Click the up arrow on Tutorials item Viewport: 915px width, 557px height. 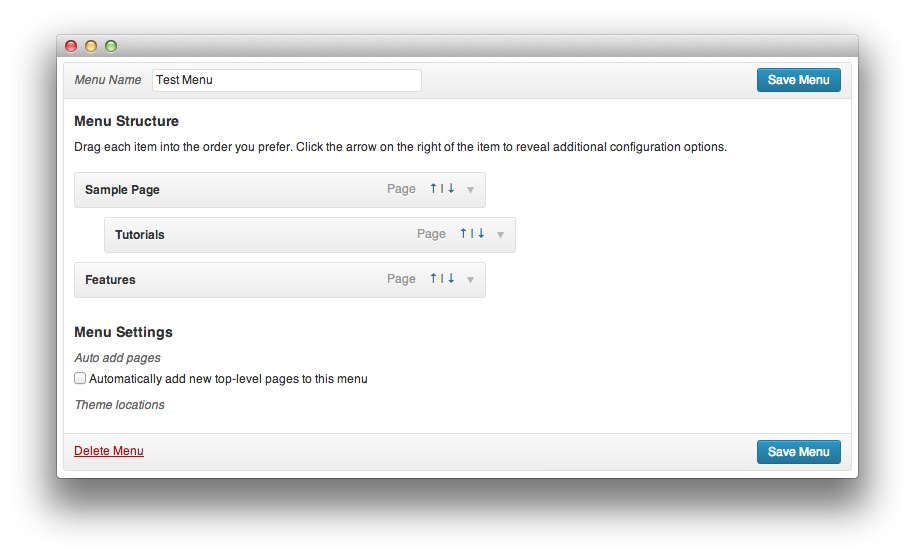click(x=463, y=234)
